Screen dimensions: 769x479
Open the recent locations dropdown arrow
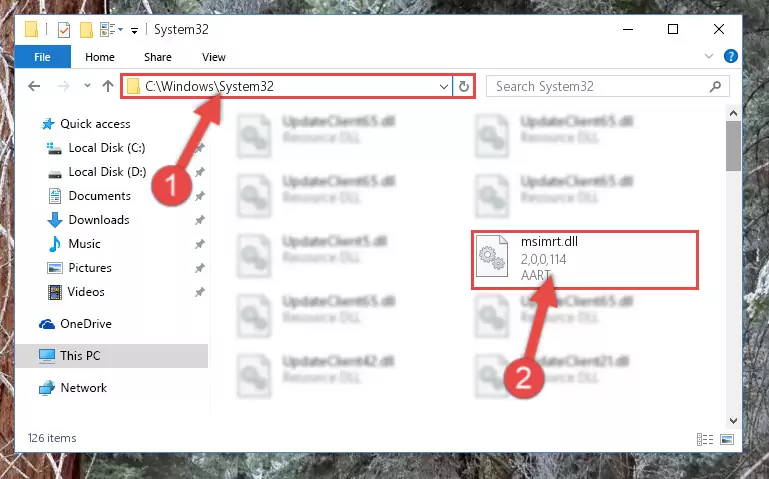(x=87, y=86)
